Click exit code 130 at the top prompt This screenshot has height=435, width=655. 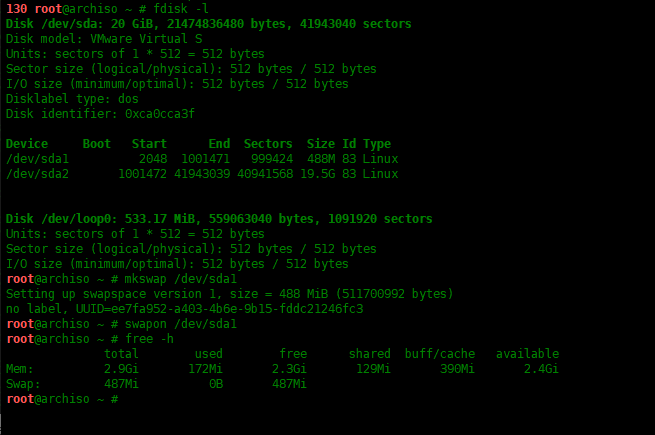click(17, 8)
